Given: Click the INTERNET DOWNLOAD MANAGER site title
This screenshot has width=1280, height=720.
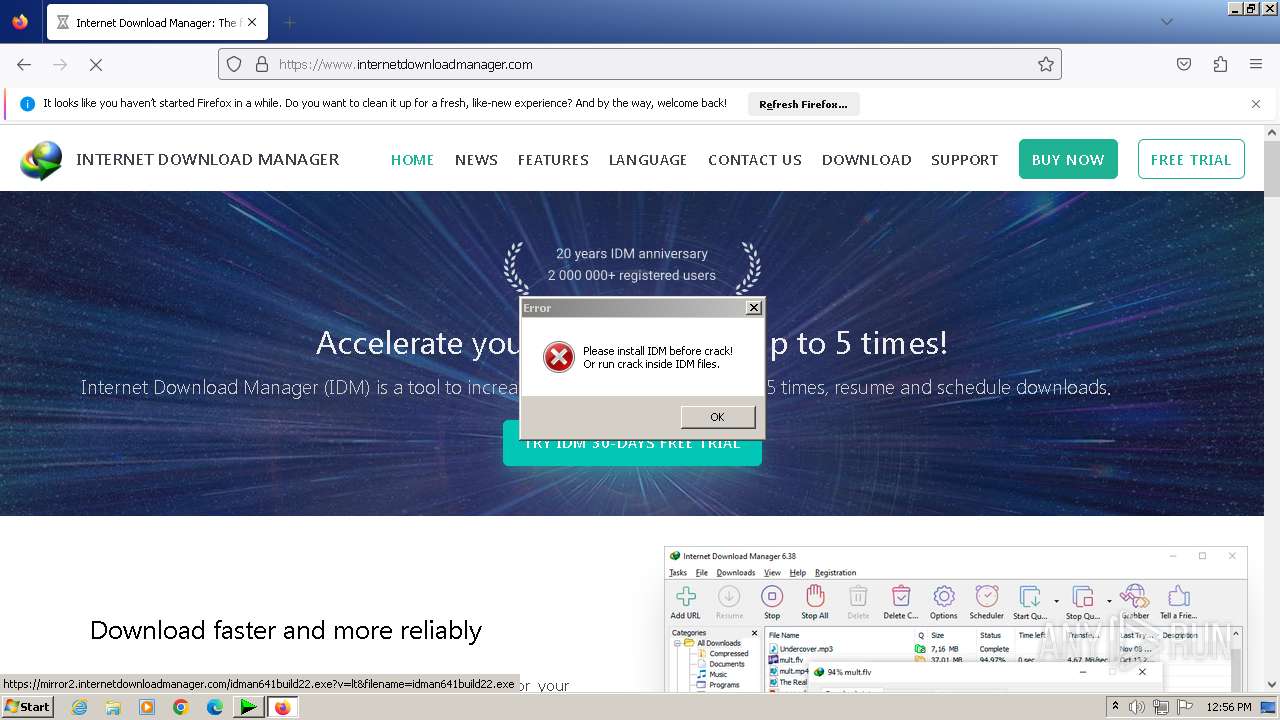Looking at the screenshot, I should pos(208,159).
